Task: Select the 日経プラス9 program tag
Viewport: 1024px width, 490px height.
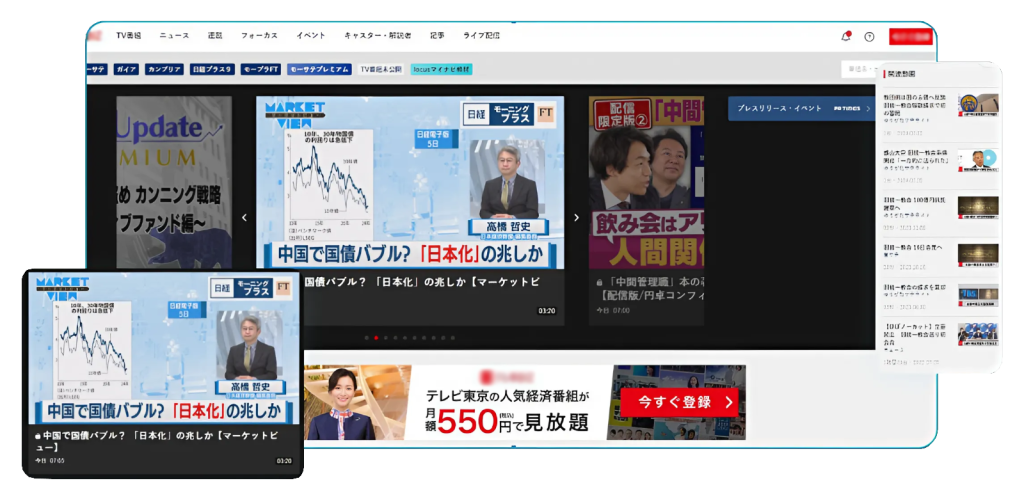Action: pyautogui.click(x=212, y=69)
